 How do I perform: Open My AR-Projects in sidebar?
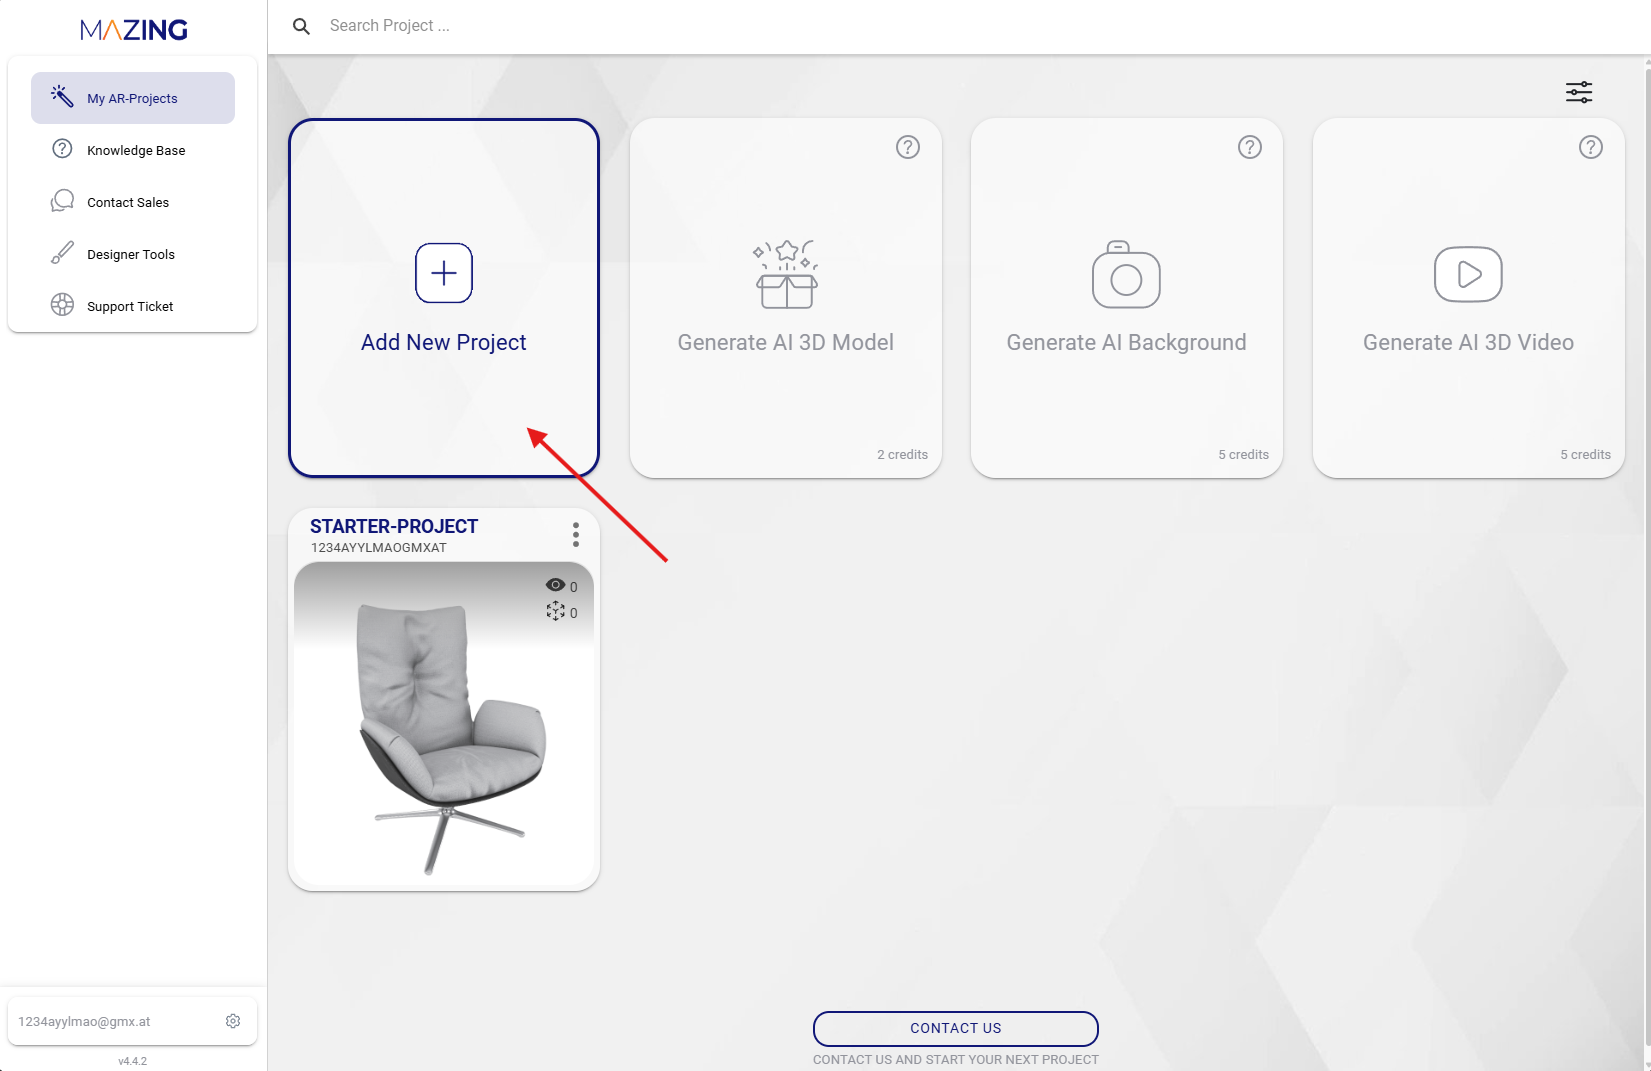click(x=133, y=98)
